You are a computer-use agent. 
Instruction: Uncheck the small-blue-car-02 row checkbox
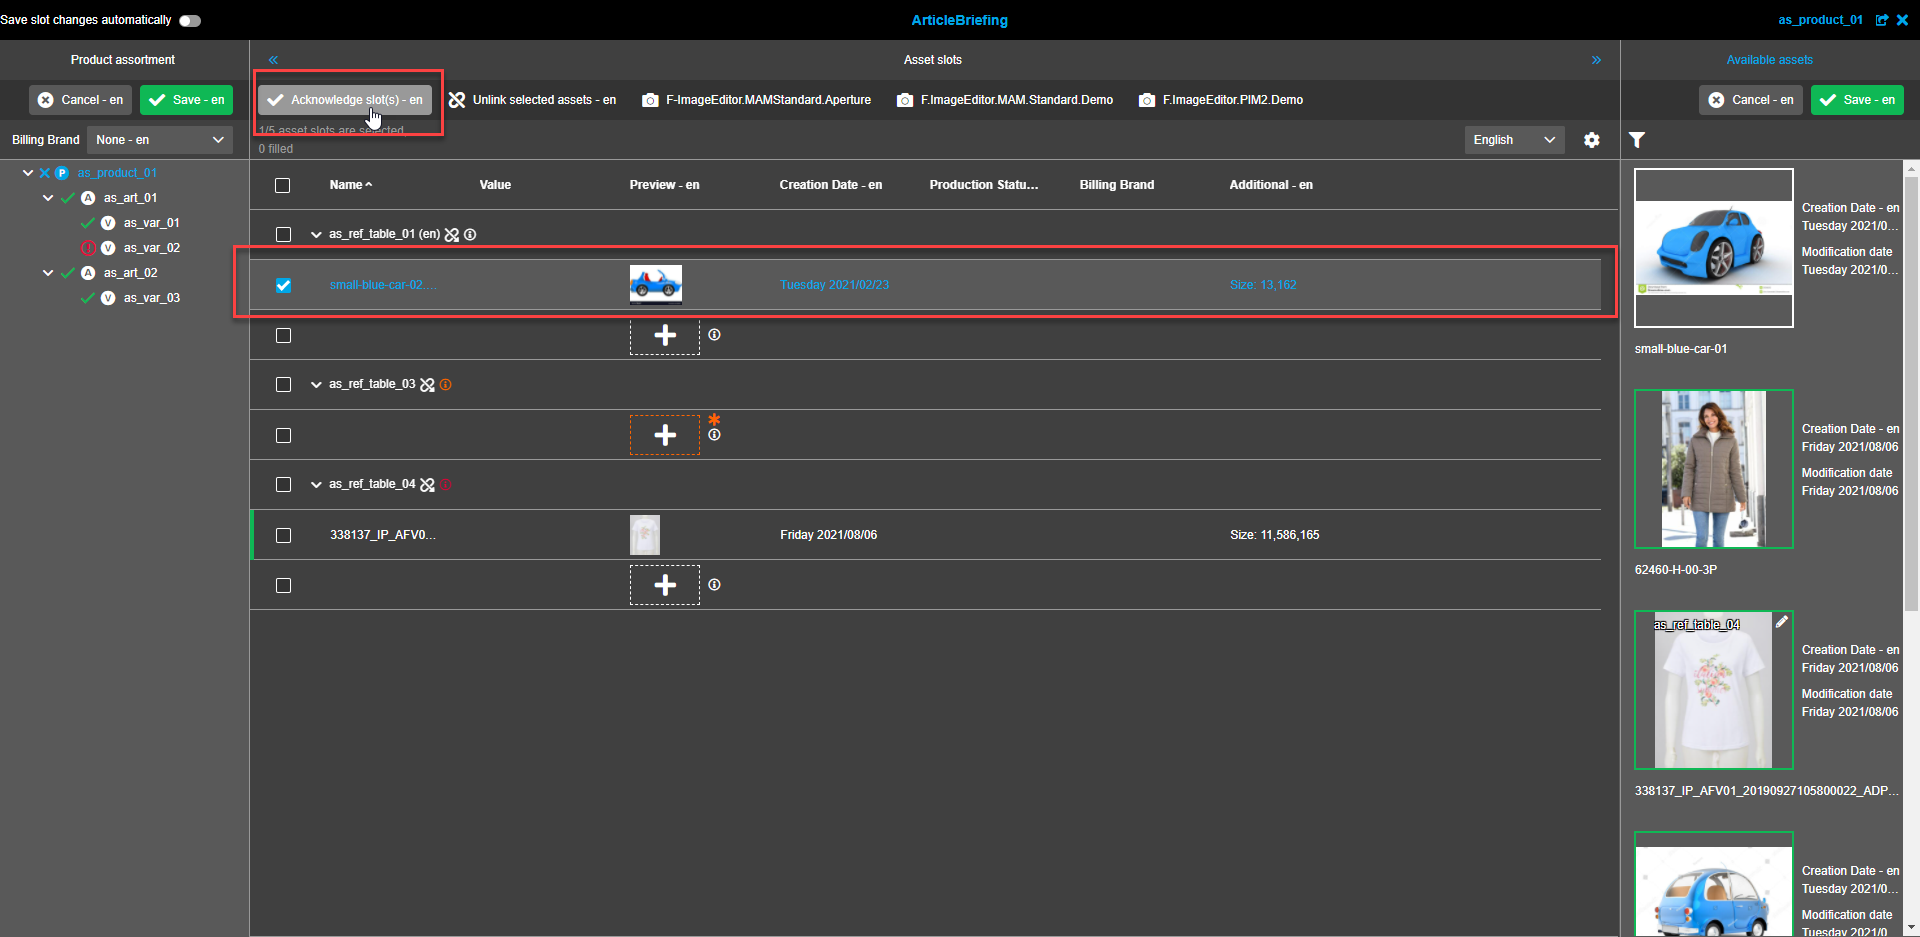coord(283,285)
